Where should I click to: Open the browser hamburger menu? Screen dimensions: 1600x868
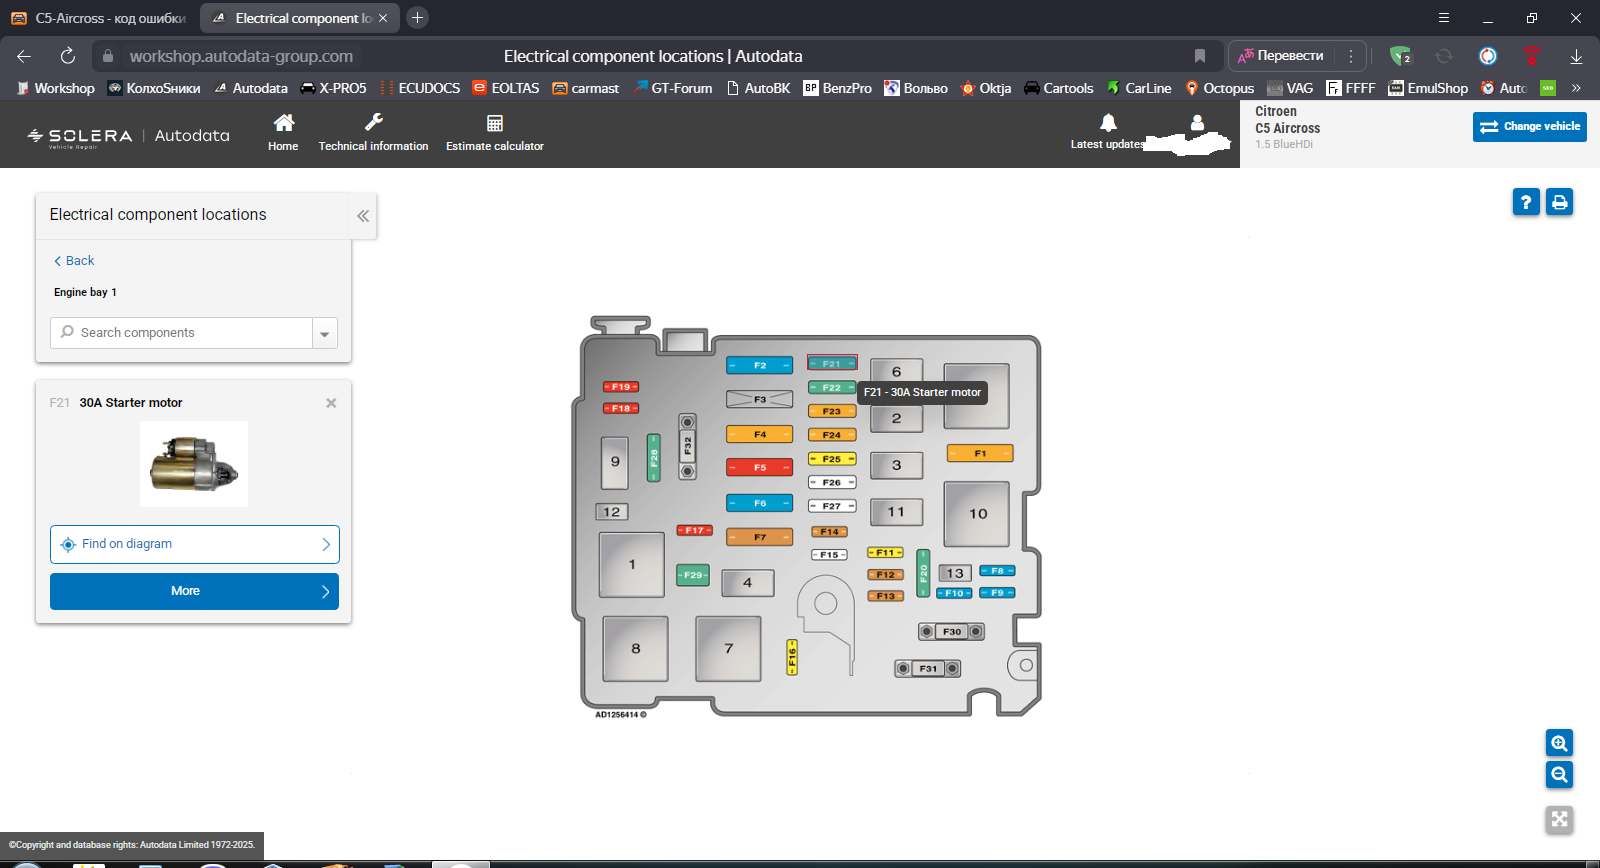1443,18
